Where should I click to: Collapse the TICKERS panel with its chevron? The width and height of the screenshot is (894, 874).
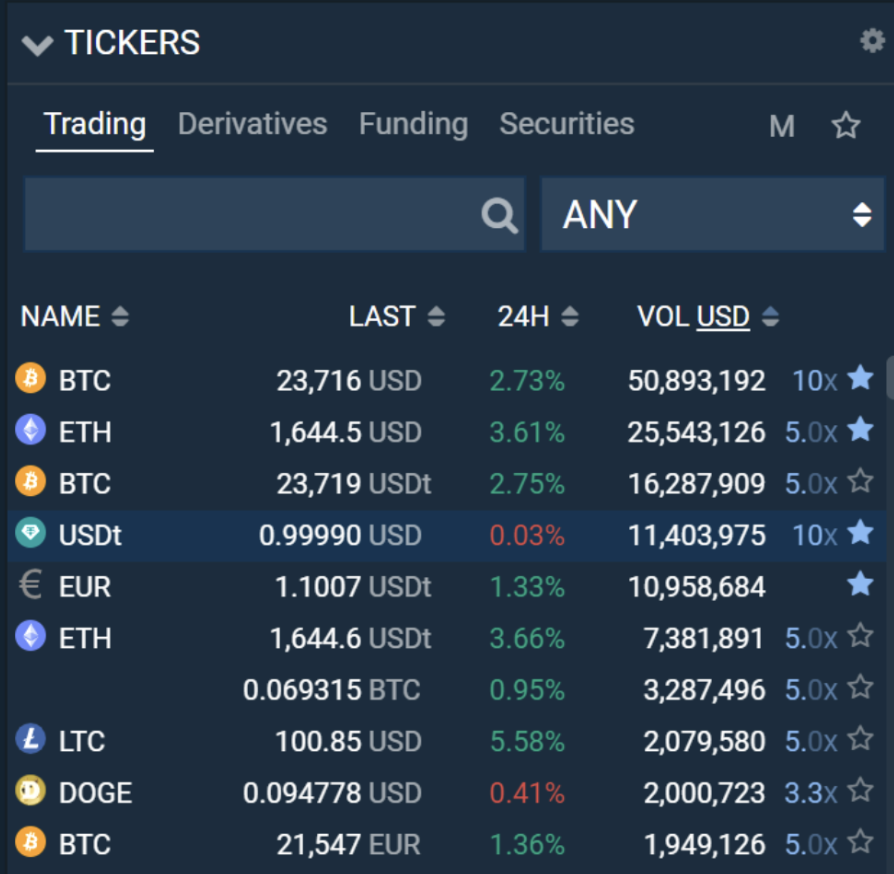[37, 44]
